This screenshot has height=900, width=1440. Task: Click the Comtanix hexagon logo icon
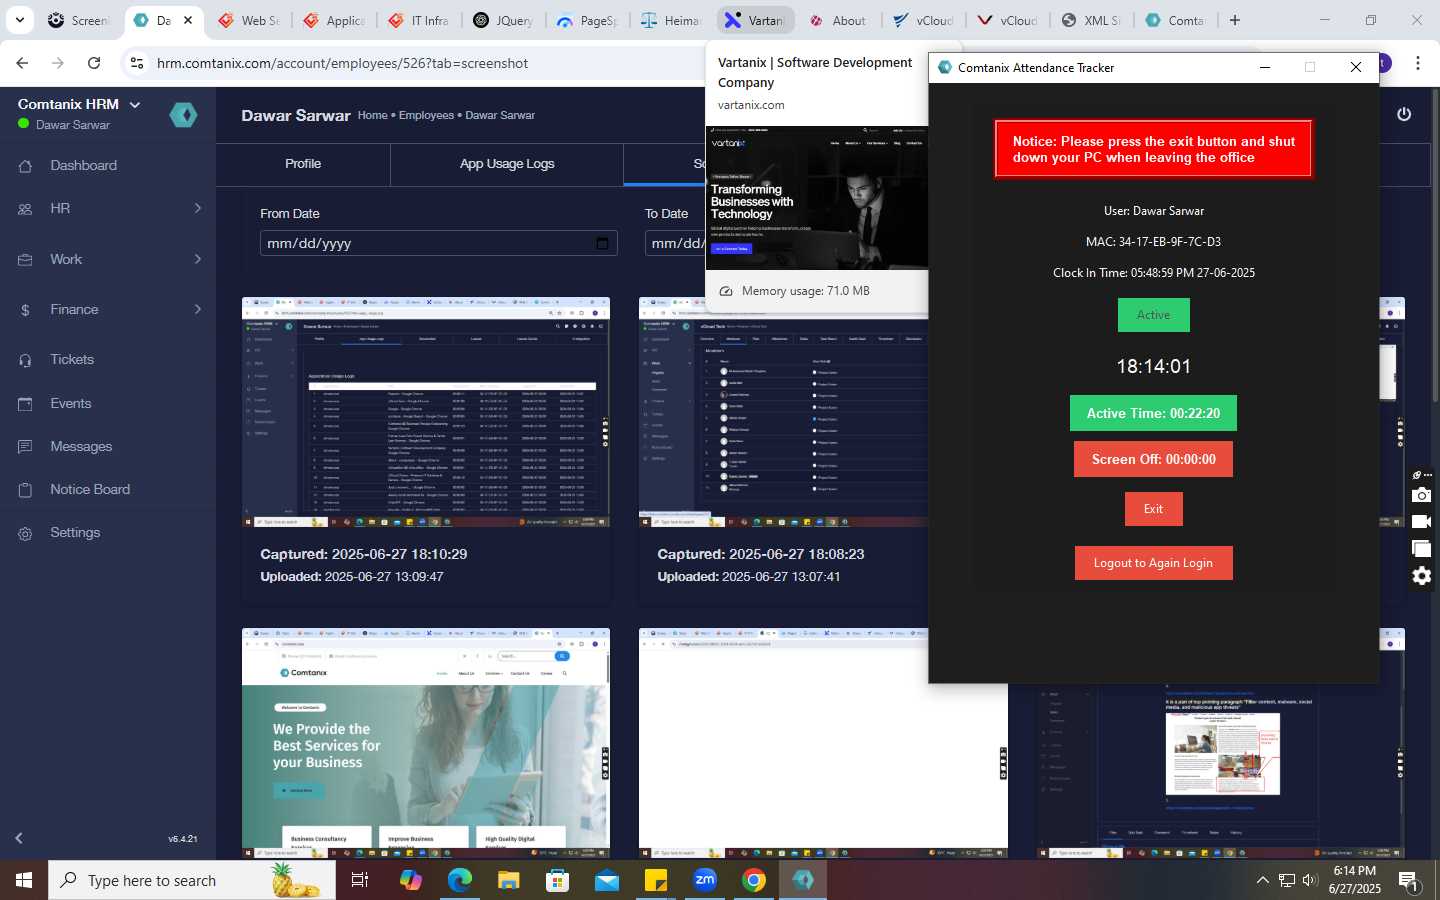pos(183,115)
